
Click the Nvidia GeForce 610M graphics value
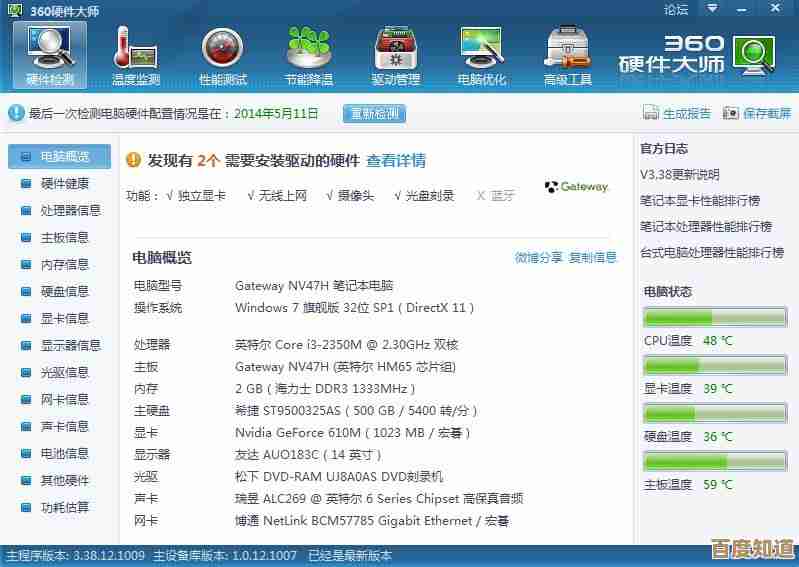352,433
